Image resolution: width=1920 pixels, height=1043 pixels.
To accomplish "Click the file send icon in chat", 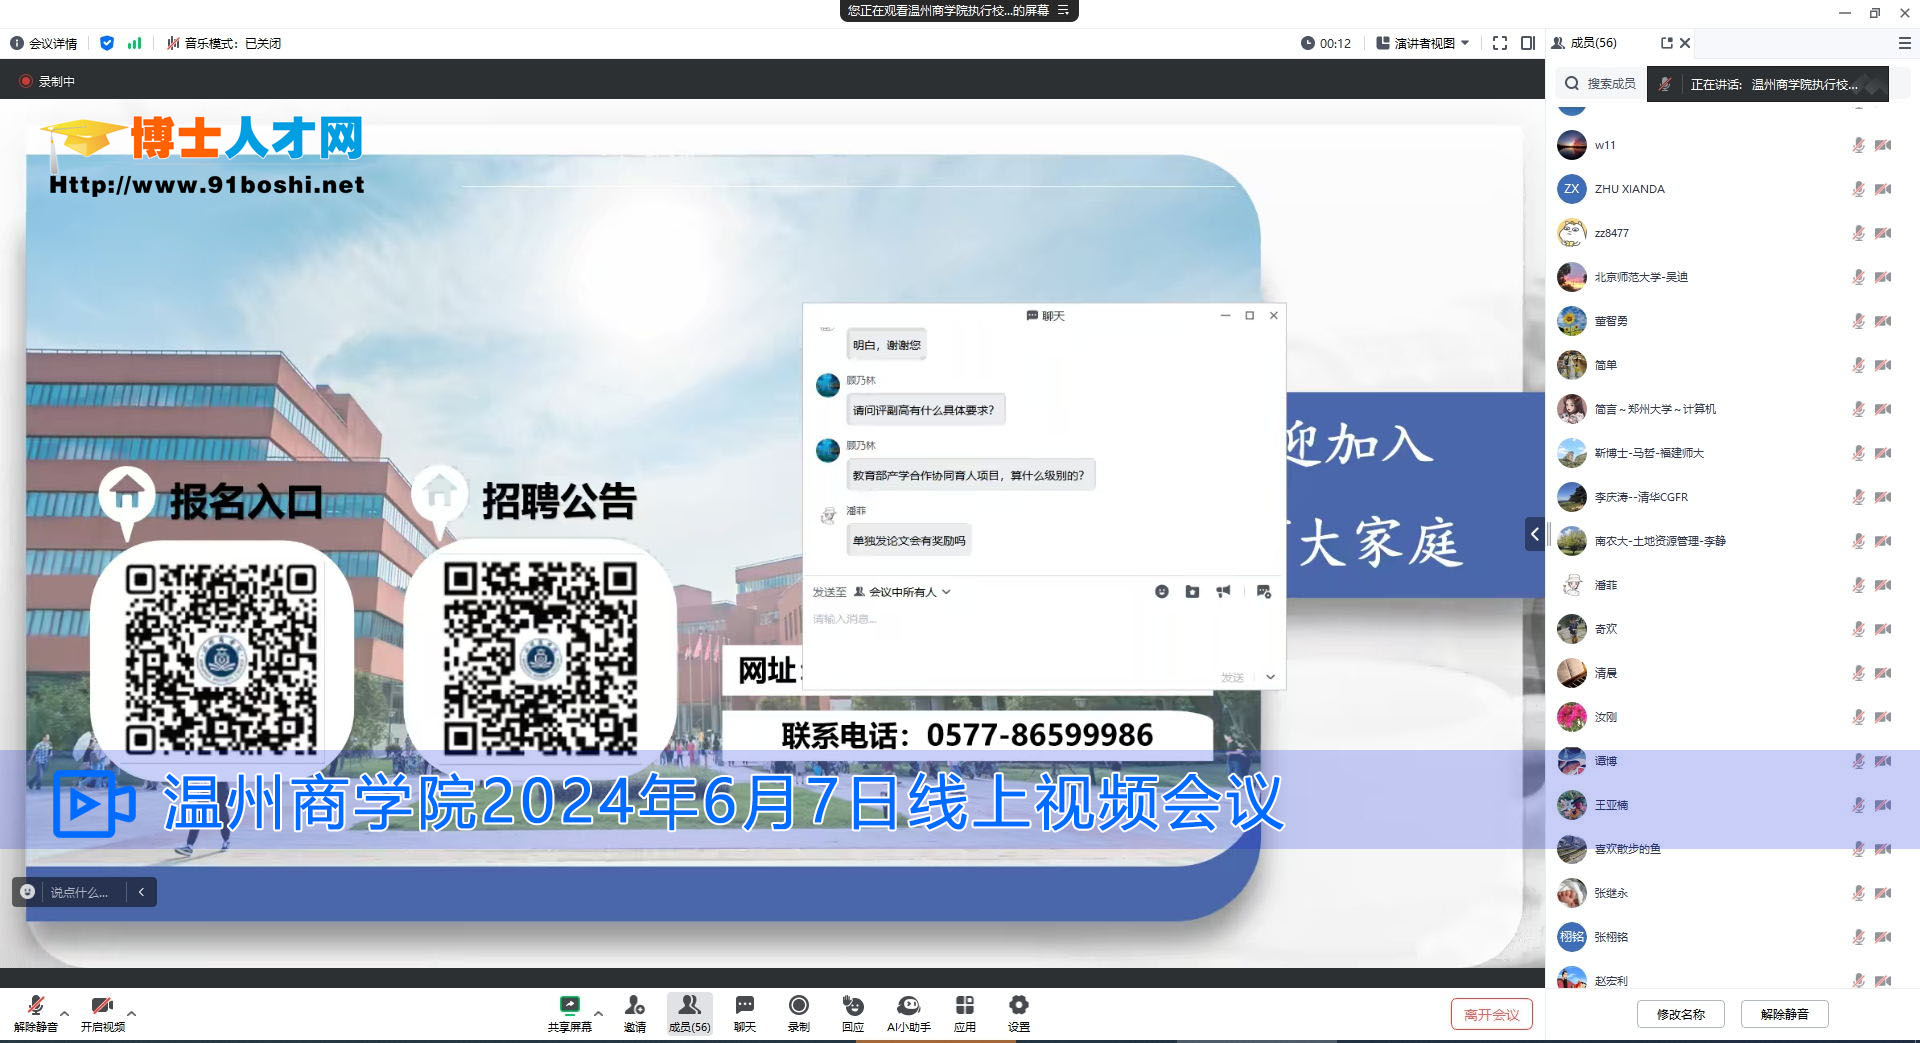I will [1192, 592].
